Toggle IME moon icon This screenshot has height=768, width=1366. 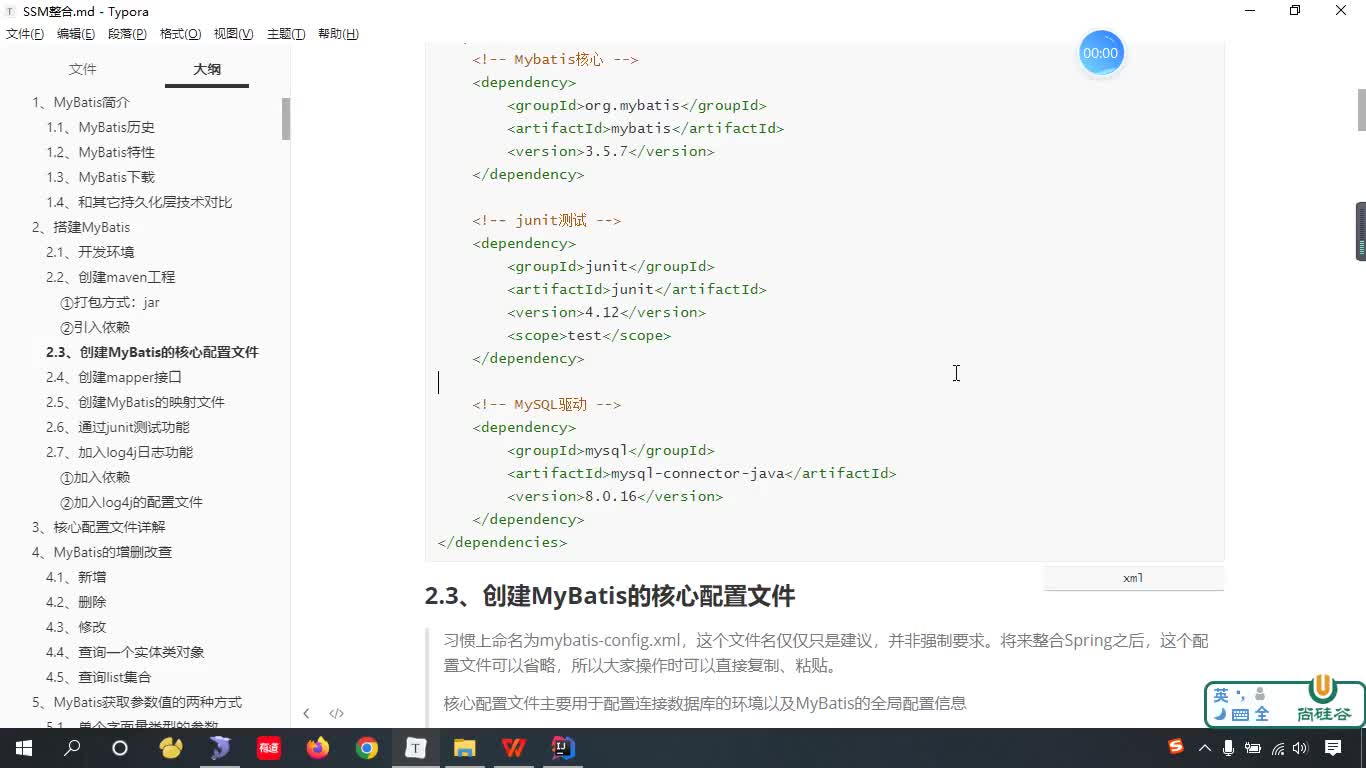point(1221,714)
